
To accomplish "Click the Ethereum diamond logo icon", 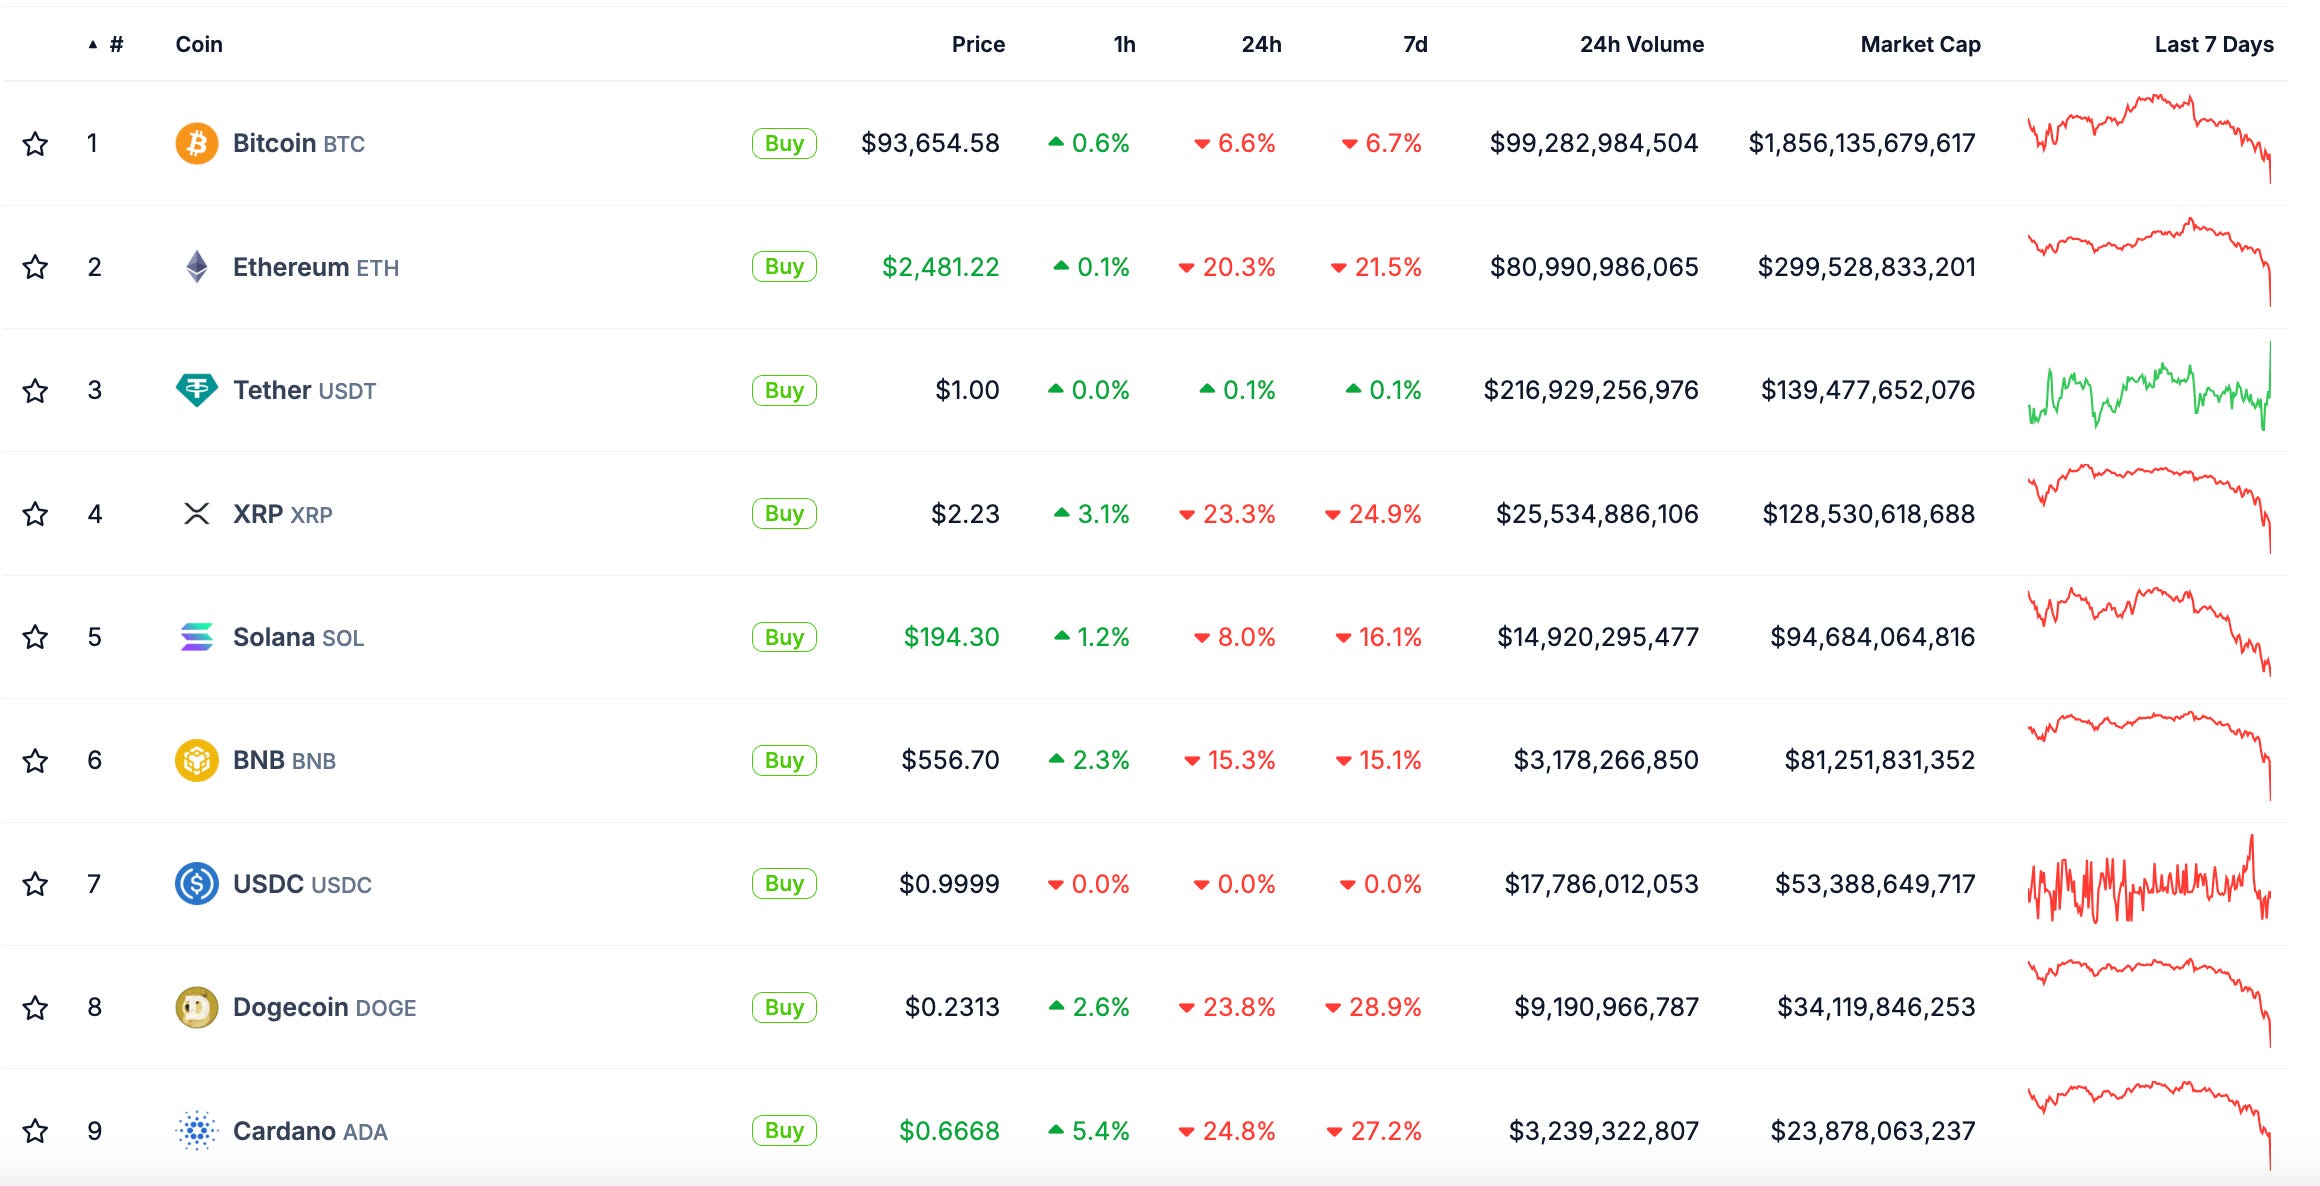I will (197, 267).
